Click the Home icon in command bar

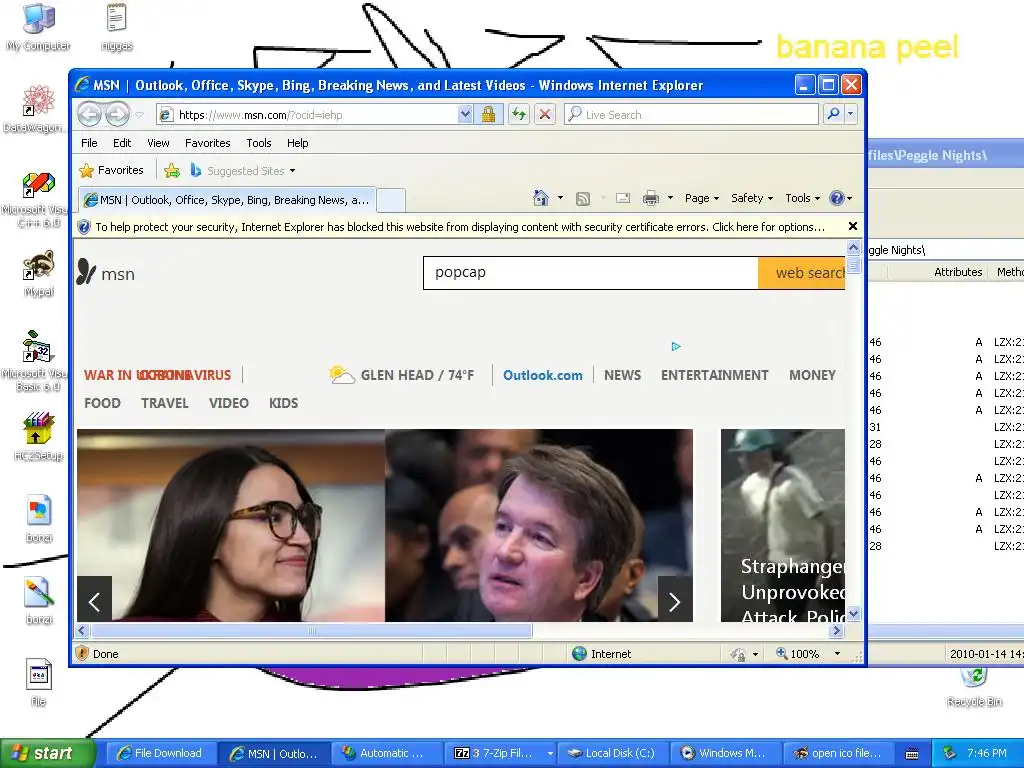[x=541, y=198]
